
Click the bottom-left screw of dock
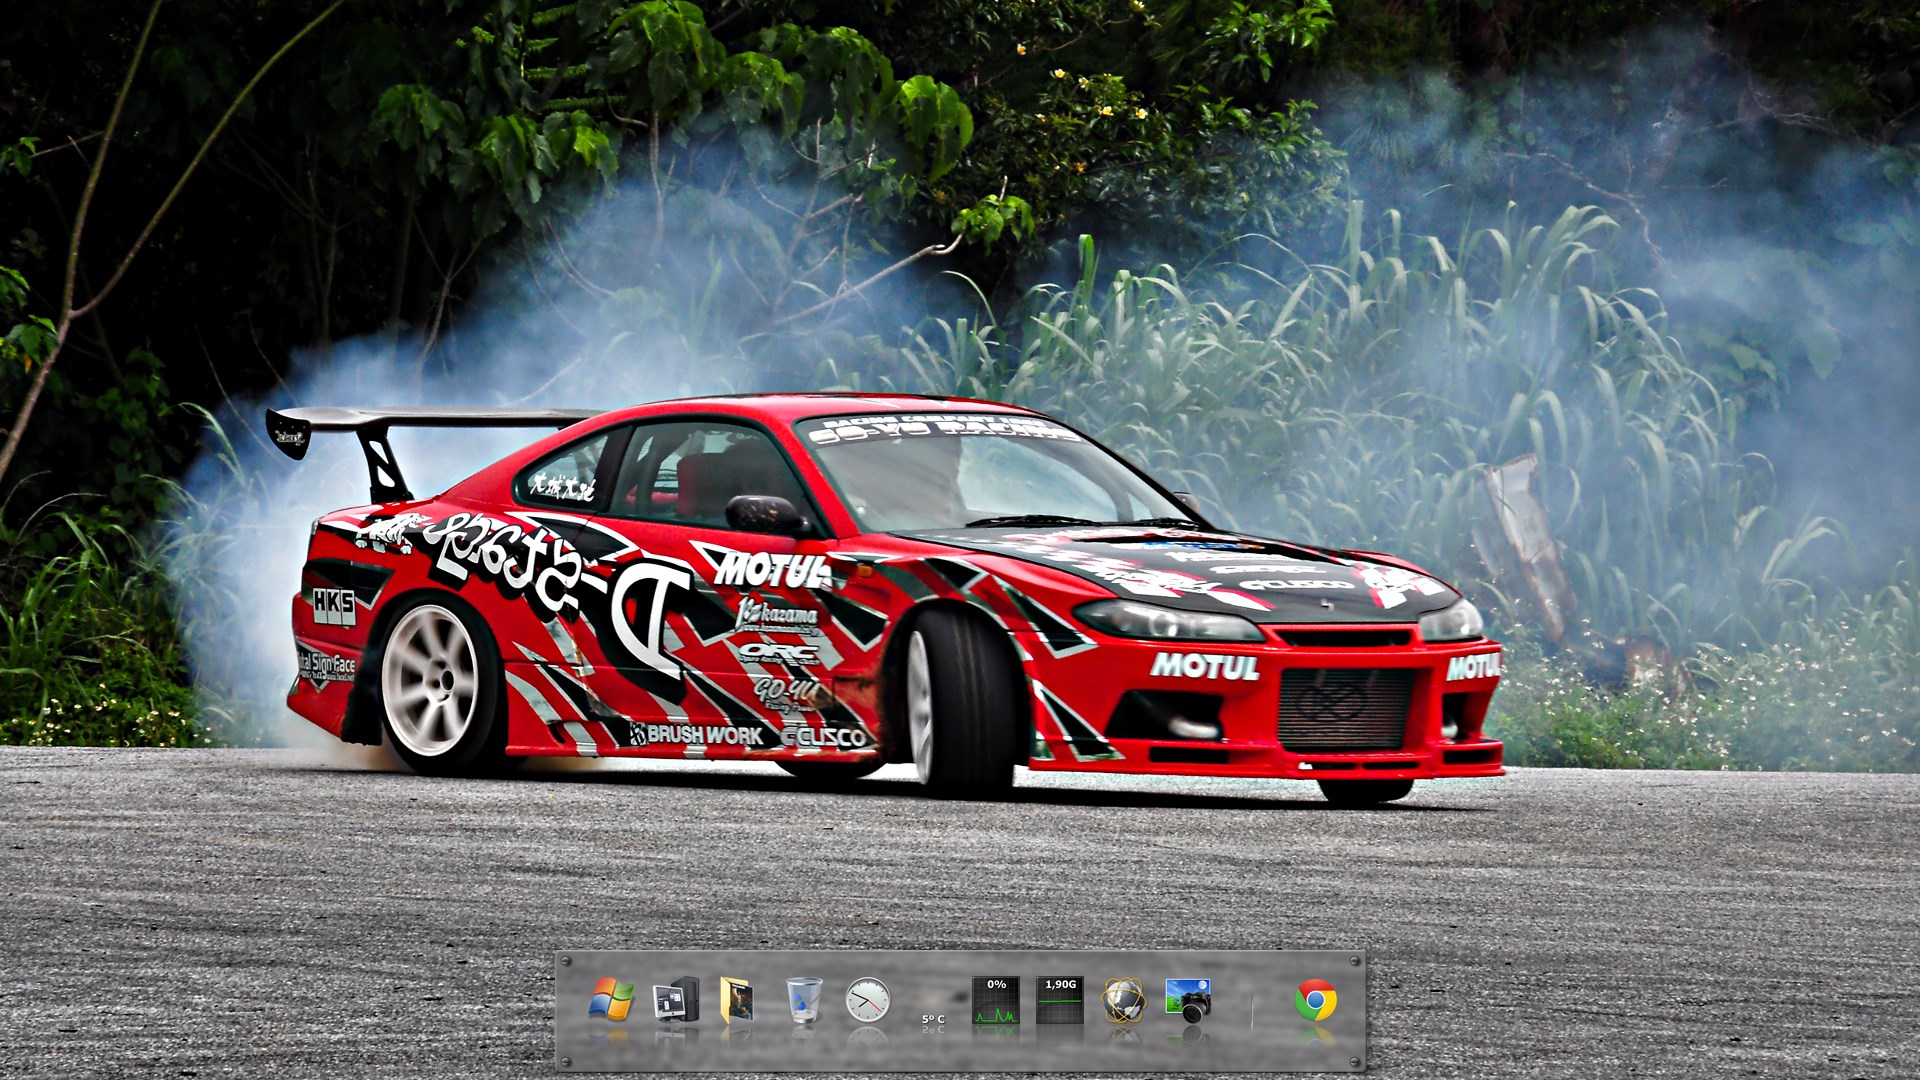(x=567, y=1061)
